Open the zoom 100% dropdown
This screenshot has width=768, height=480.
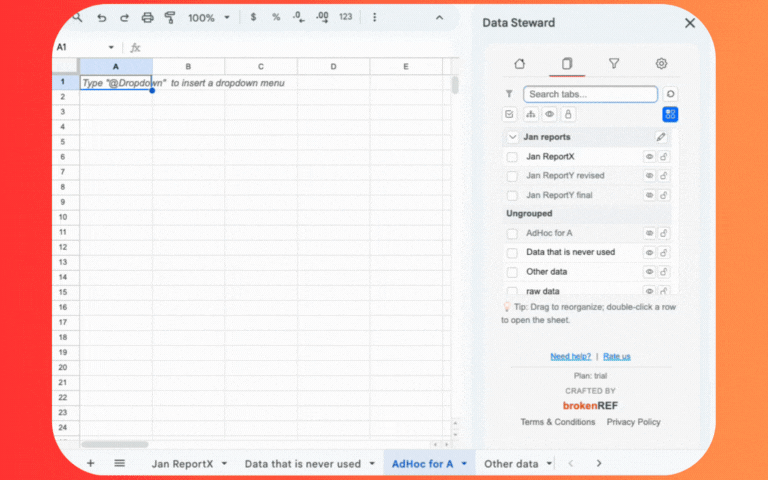(x=209, y=18)
